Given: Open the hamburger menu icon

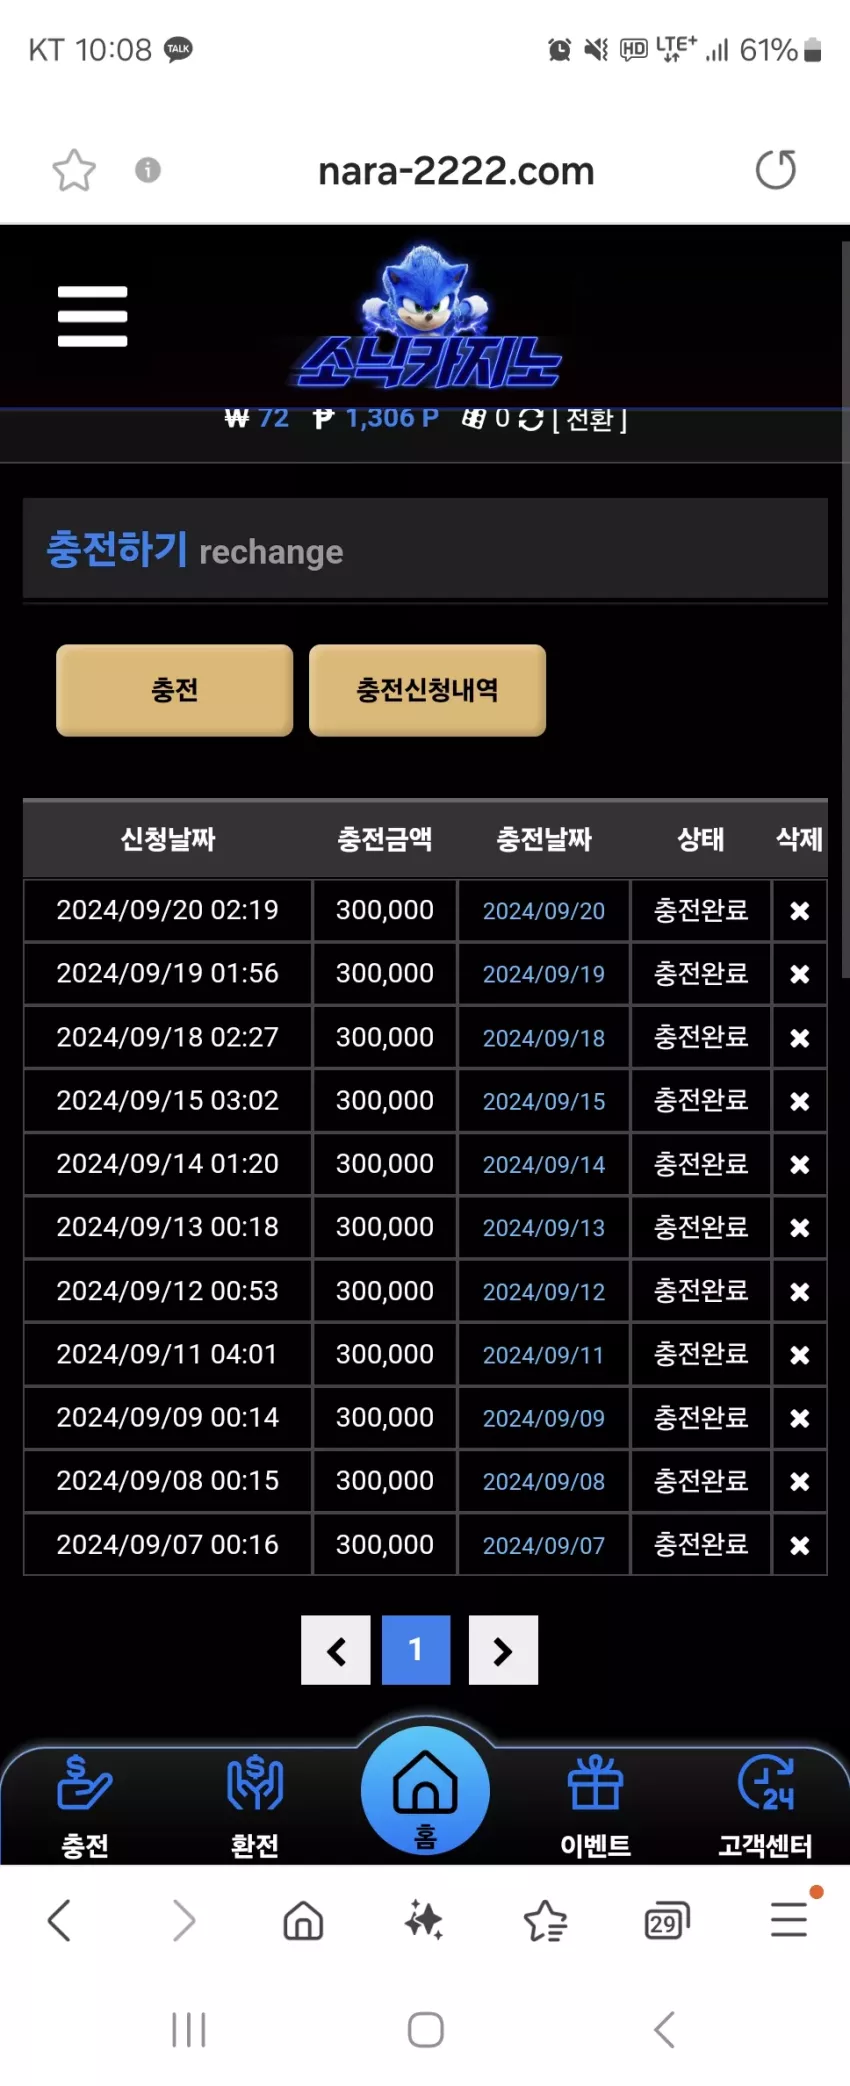Looking at the screenshot, I should [x=92, y=316].
